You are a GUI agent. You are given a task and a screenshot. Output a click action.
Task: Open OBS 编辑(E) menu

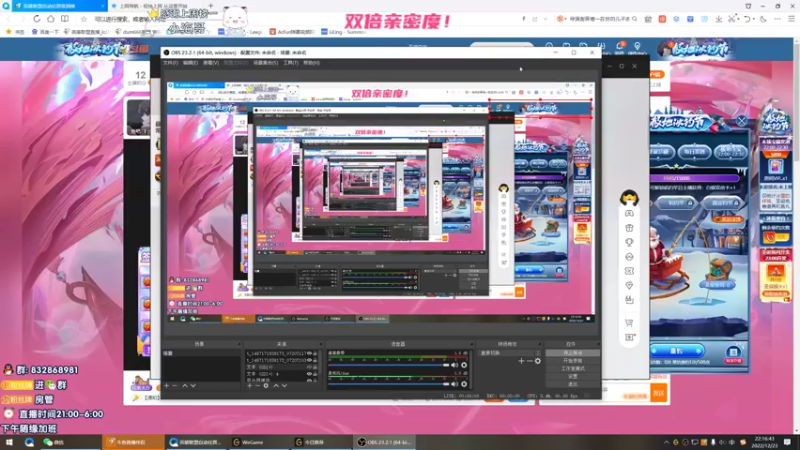(x=190, y=63)
